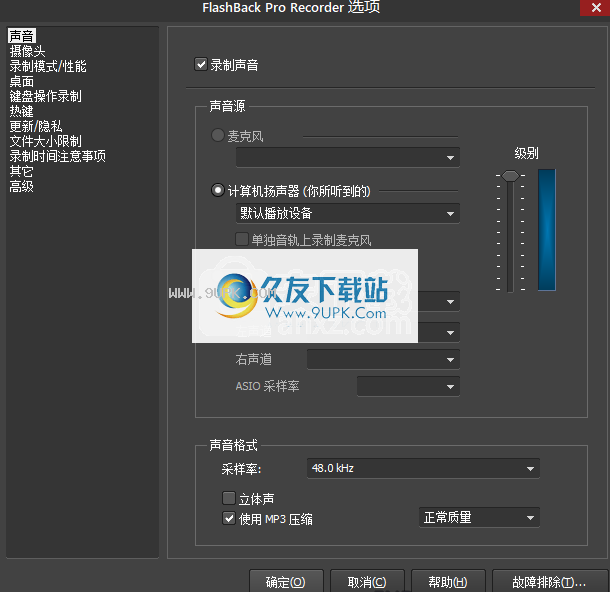Click the 取消(C) button
Screen dimensions: 610x592
[367, 581]
